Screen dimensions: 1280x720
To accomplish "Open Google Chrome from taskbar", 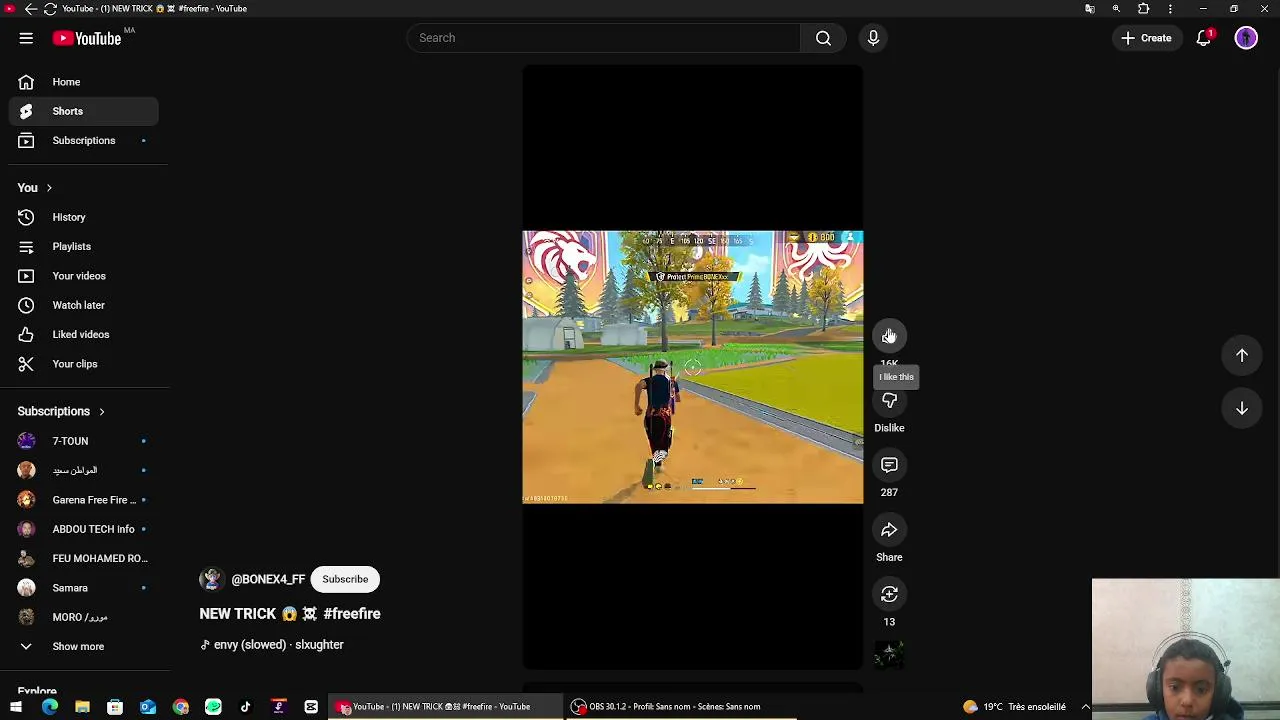I will pyautogui.click(x=180, y=707).
